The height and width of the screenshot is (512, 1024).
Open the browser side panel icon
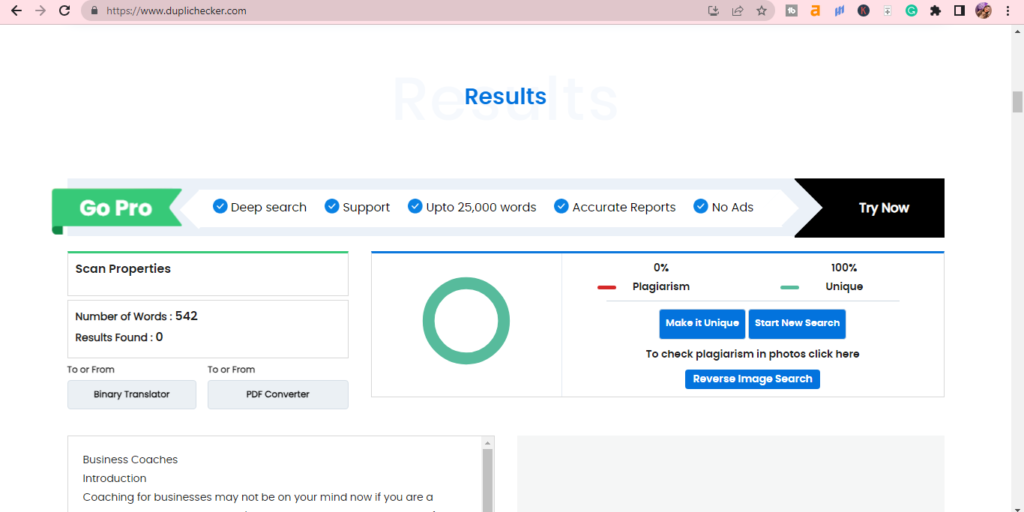pyautogui.click(x=959, y=11)
